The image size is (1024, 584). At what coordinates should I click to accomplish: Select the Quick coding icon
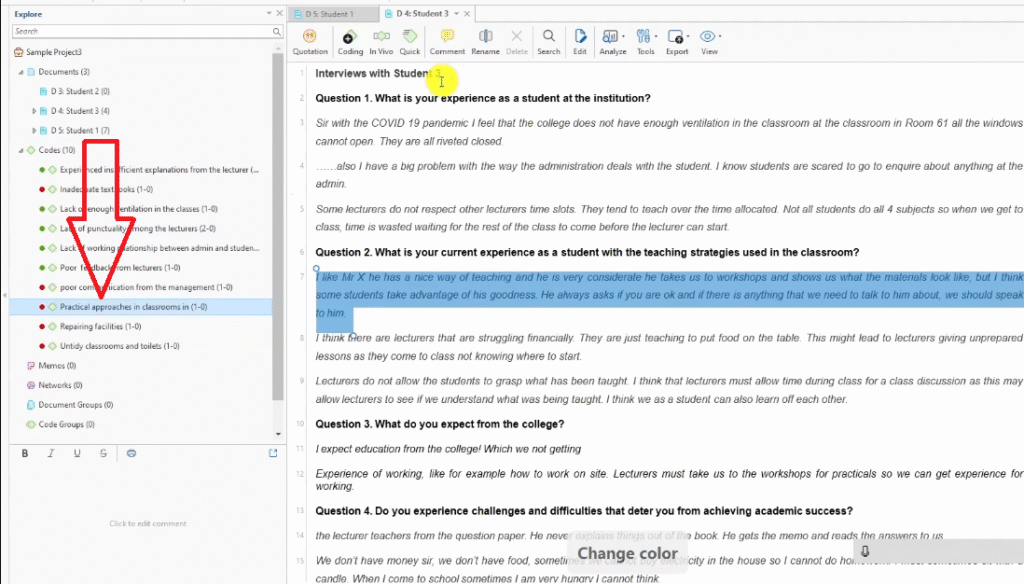coord(410,41)
